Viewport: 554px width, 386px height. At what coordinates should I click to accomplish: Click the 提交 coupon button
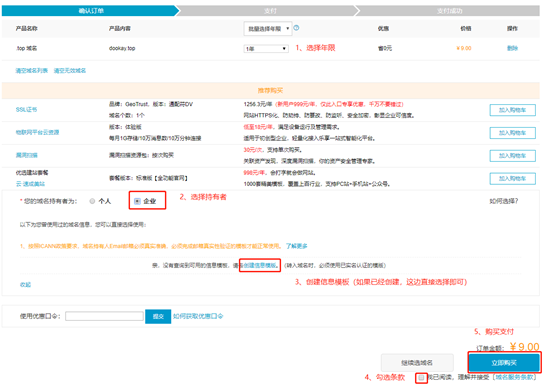click(158, 316)
